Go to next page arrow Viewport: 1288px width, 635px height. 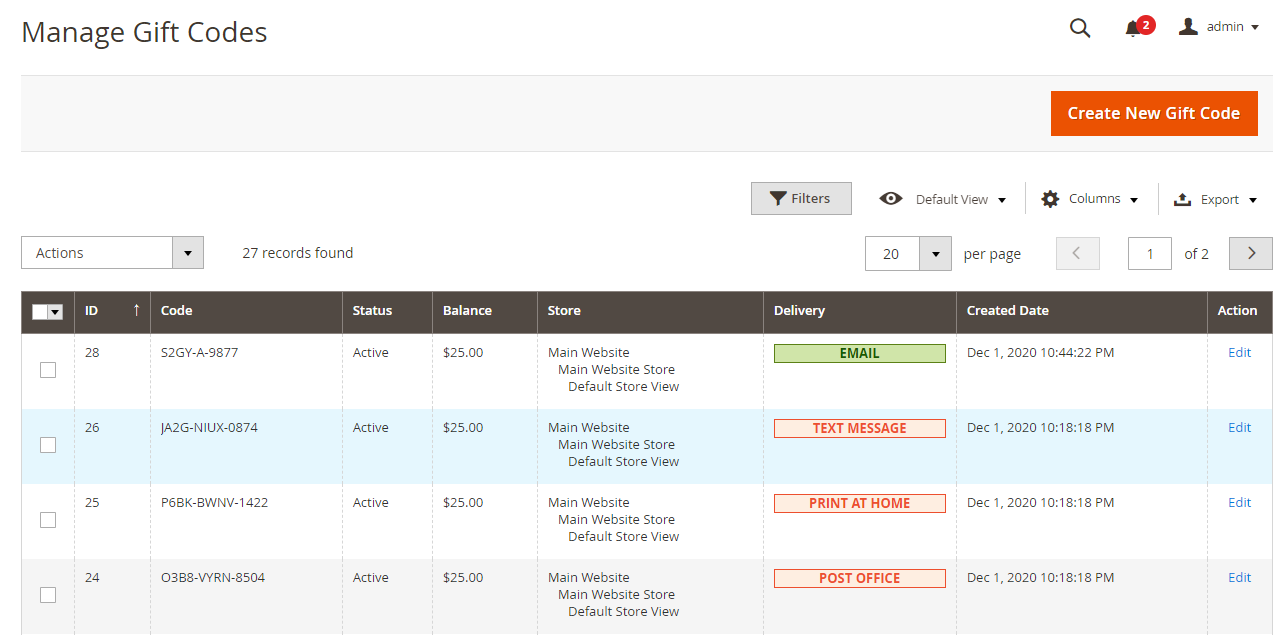tap(1250, 254)
